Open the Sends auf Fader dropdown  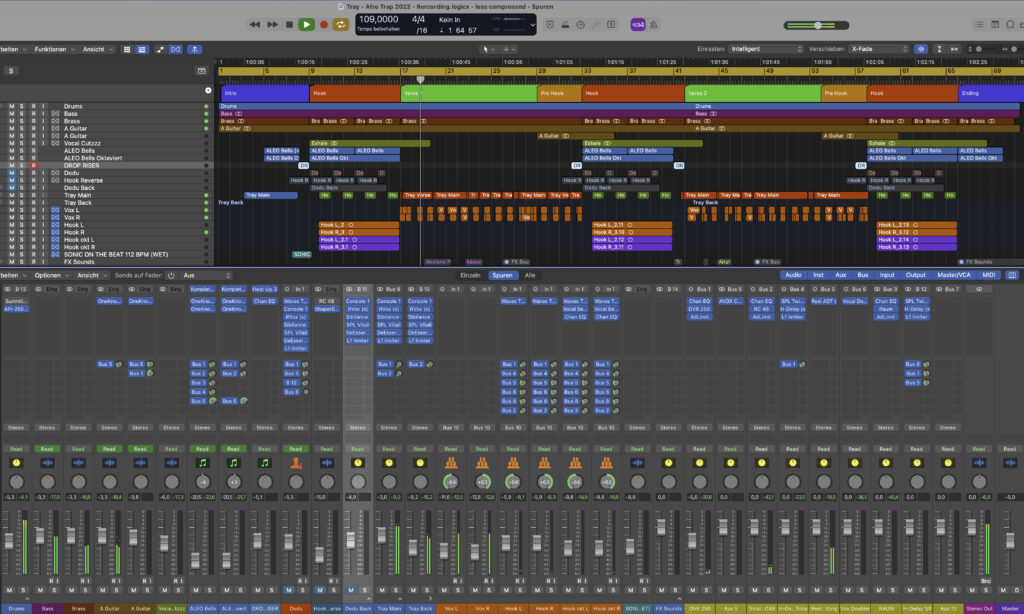[x=206, y=276]
